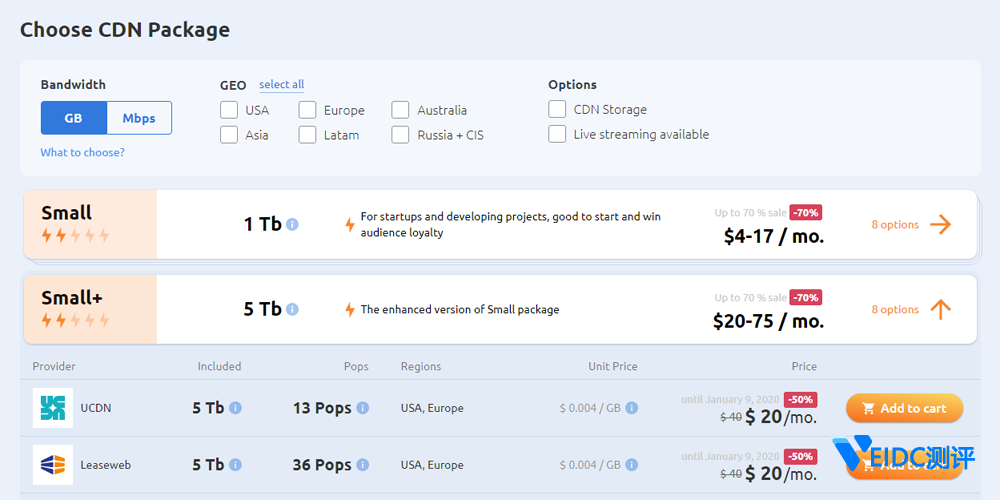This screenshot has height=500, width=1000.
Task: Collapse the Small+ package options arrow
Action: [940, 310]
